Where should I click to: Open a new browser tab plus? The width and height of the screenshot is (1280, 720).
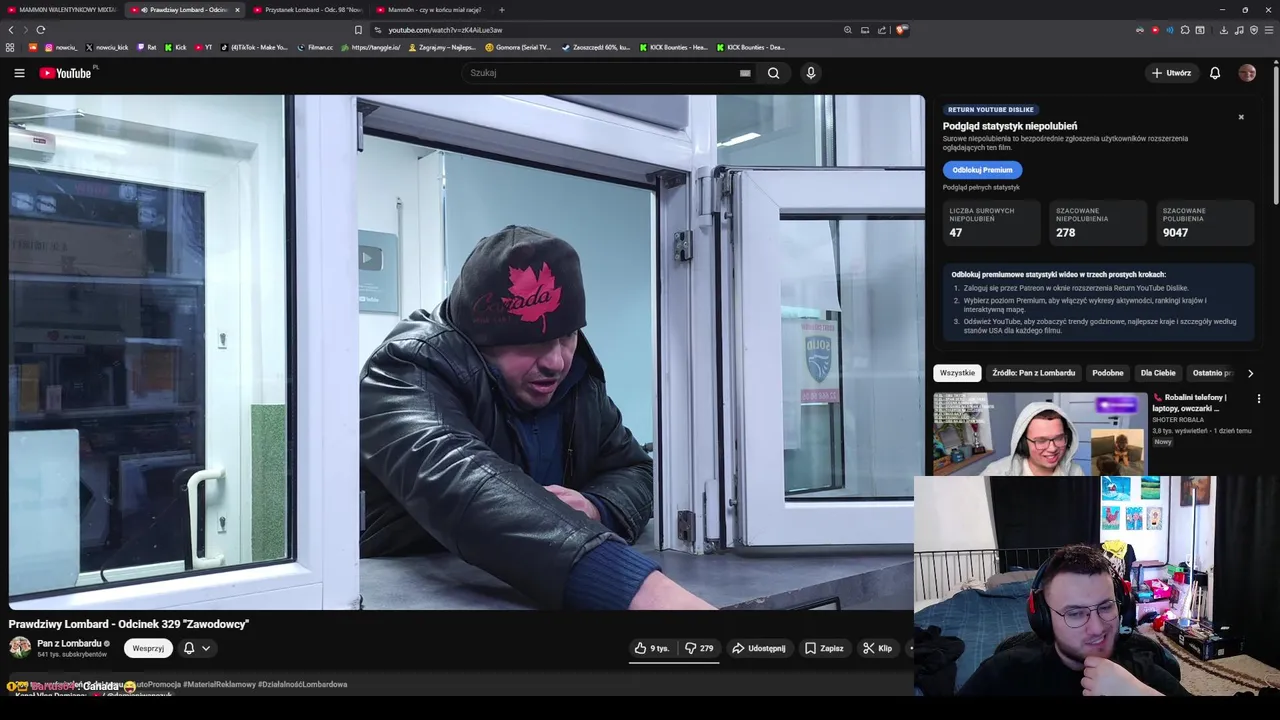pyautogui.click(x=501, y=10)
